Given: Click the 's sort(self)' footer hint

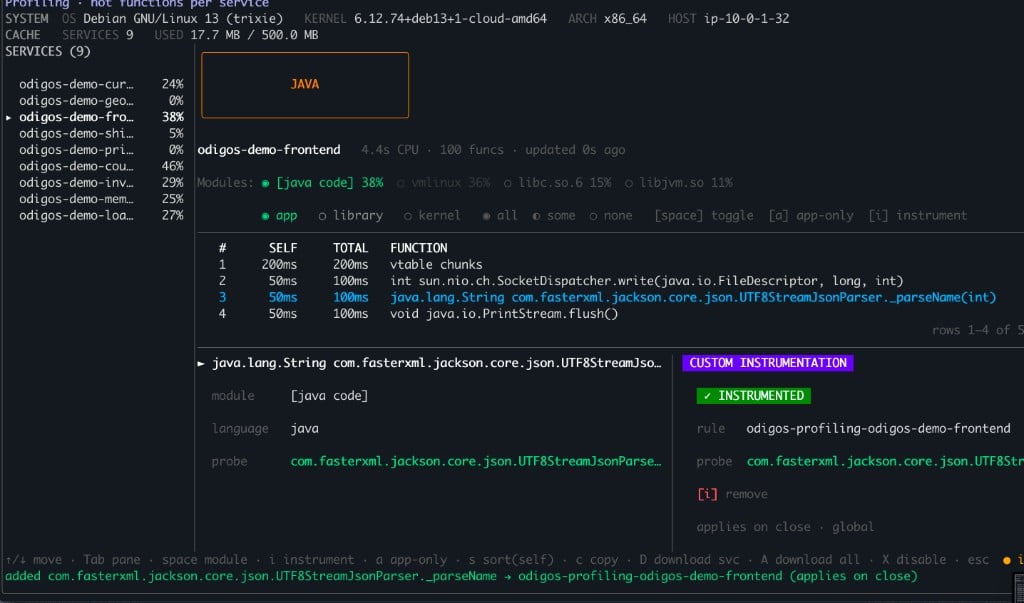Looking at the screenshot, I should [x=511, y=559].
